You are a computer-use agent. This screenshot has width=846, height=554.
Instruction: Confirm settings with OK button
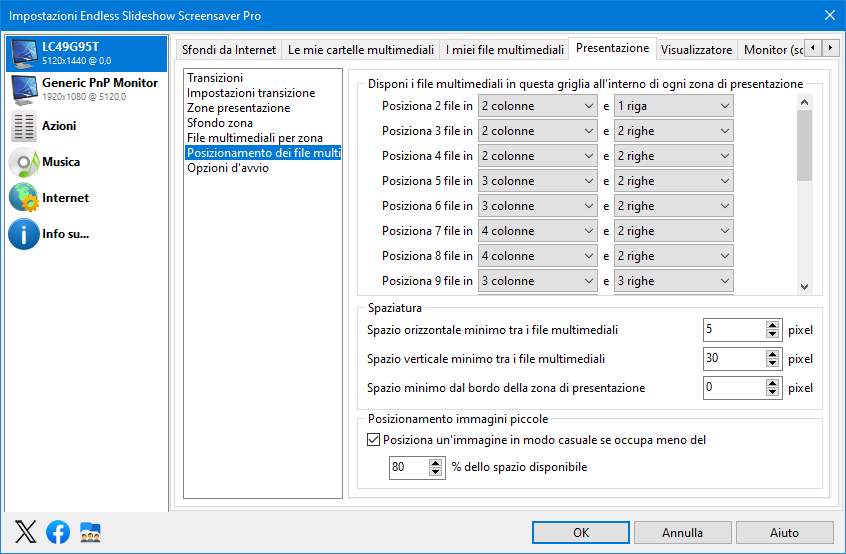581,532
